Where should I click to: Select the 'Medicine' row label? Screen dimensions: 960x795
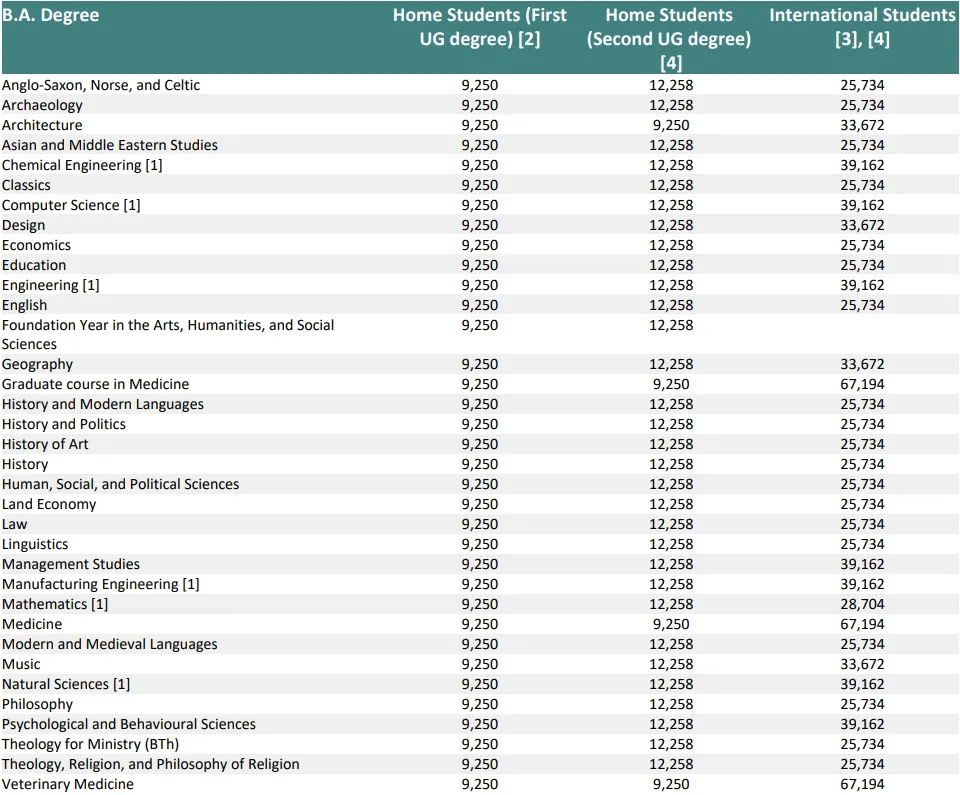[x=32, y=624]
